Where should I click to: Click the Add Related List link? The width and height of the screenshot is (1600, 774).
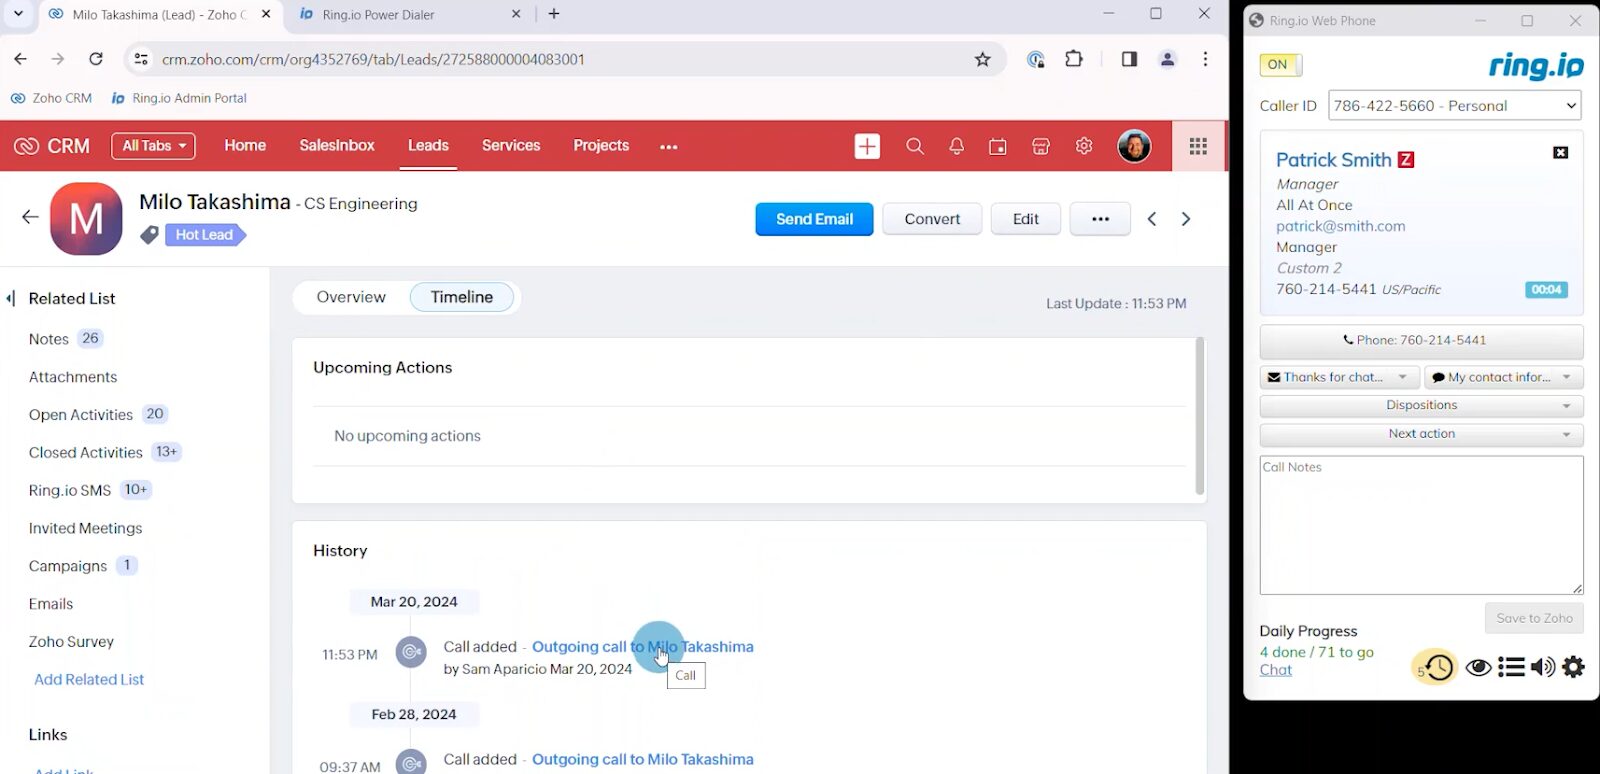pos(89,679)
